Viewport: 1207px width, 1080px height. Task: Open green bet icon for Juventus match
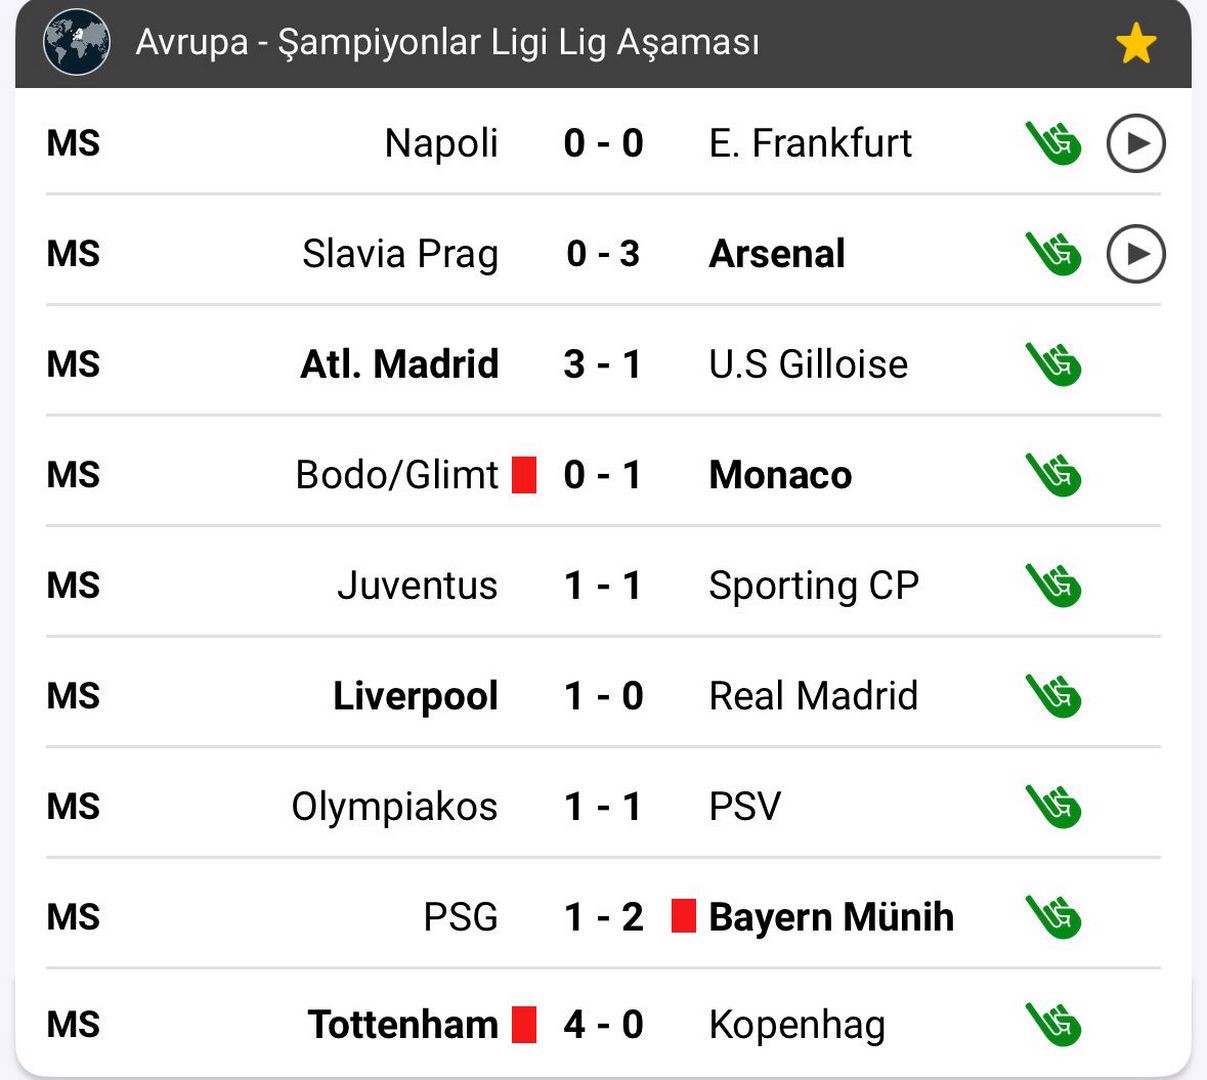click(1053, 586)
